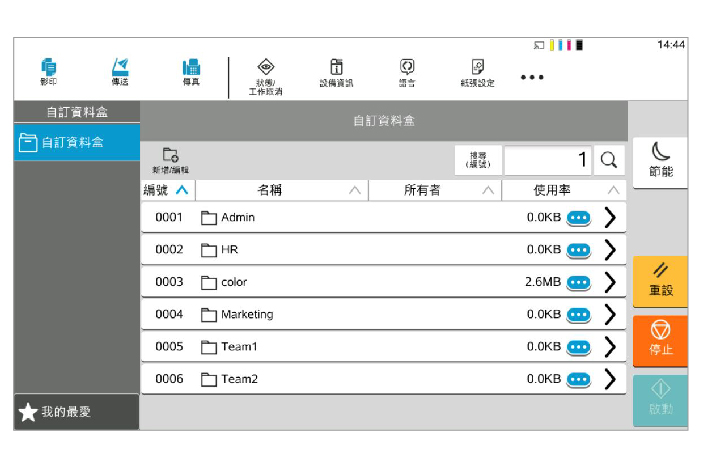The width and height of the screenshot is (701, 467).
Task: Click box number 0003
Action: [x=169, y=282]
